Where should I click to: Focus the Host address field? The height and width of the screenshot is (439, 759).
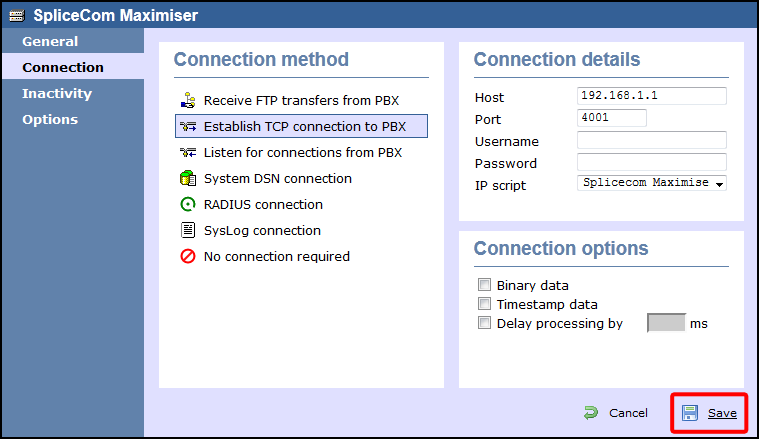click(x=652, y=96)
